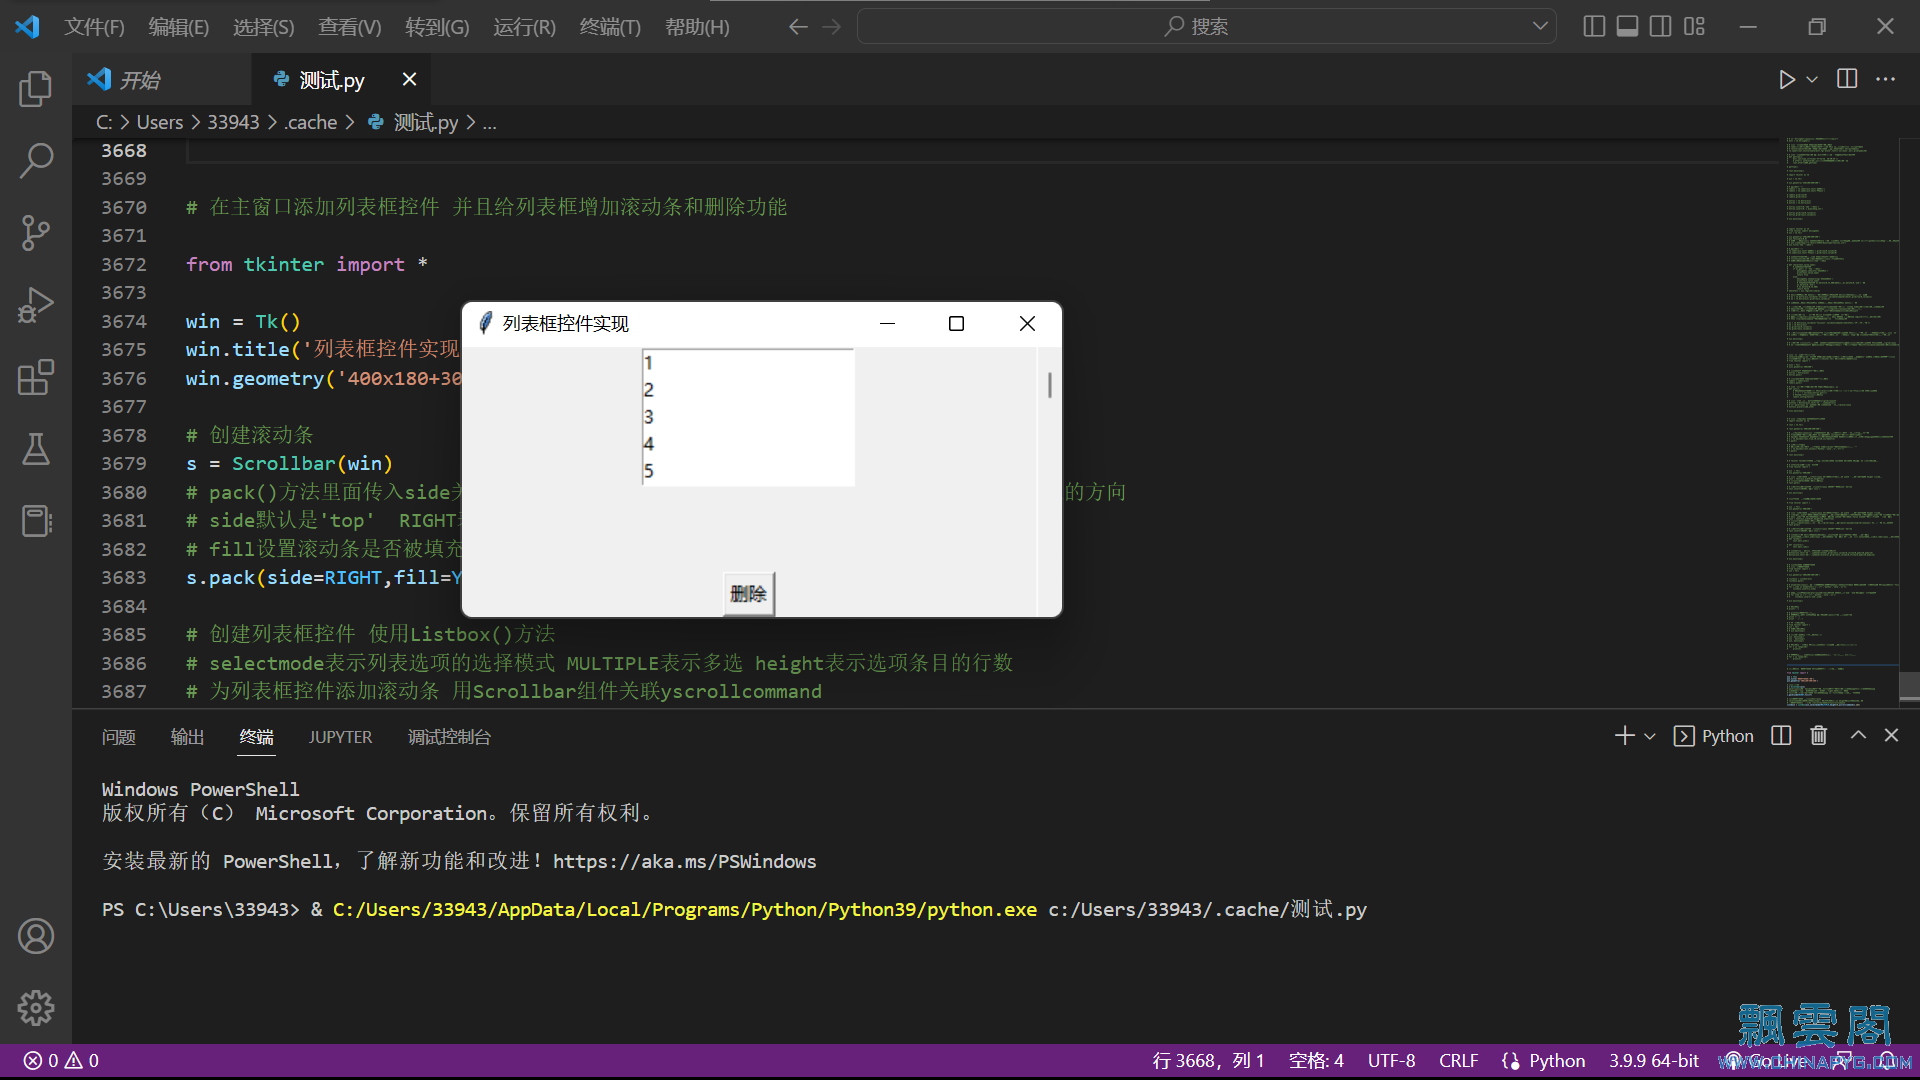
Task: Change encoding via UTF-8 status item
Action: [x=1391, y=1061]
